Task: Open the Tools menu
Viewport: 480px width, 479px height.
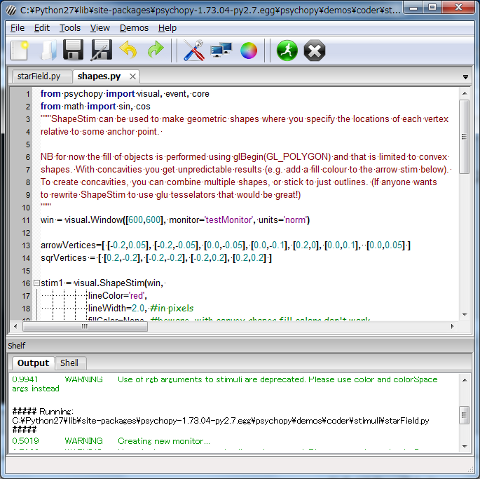Action: point(70,28)
